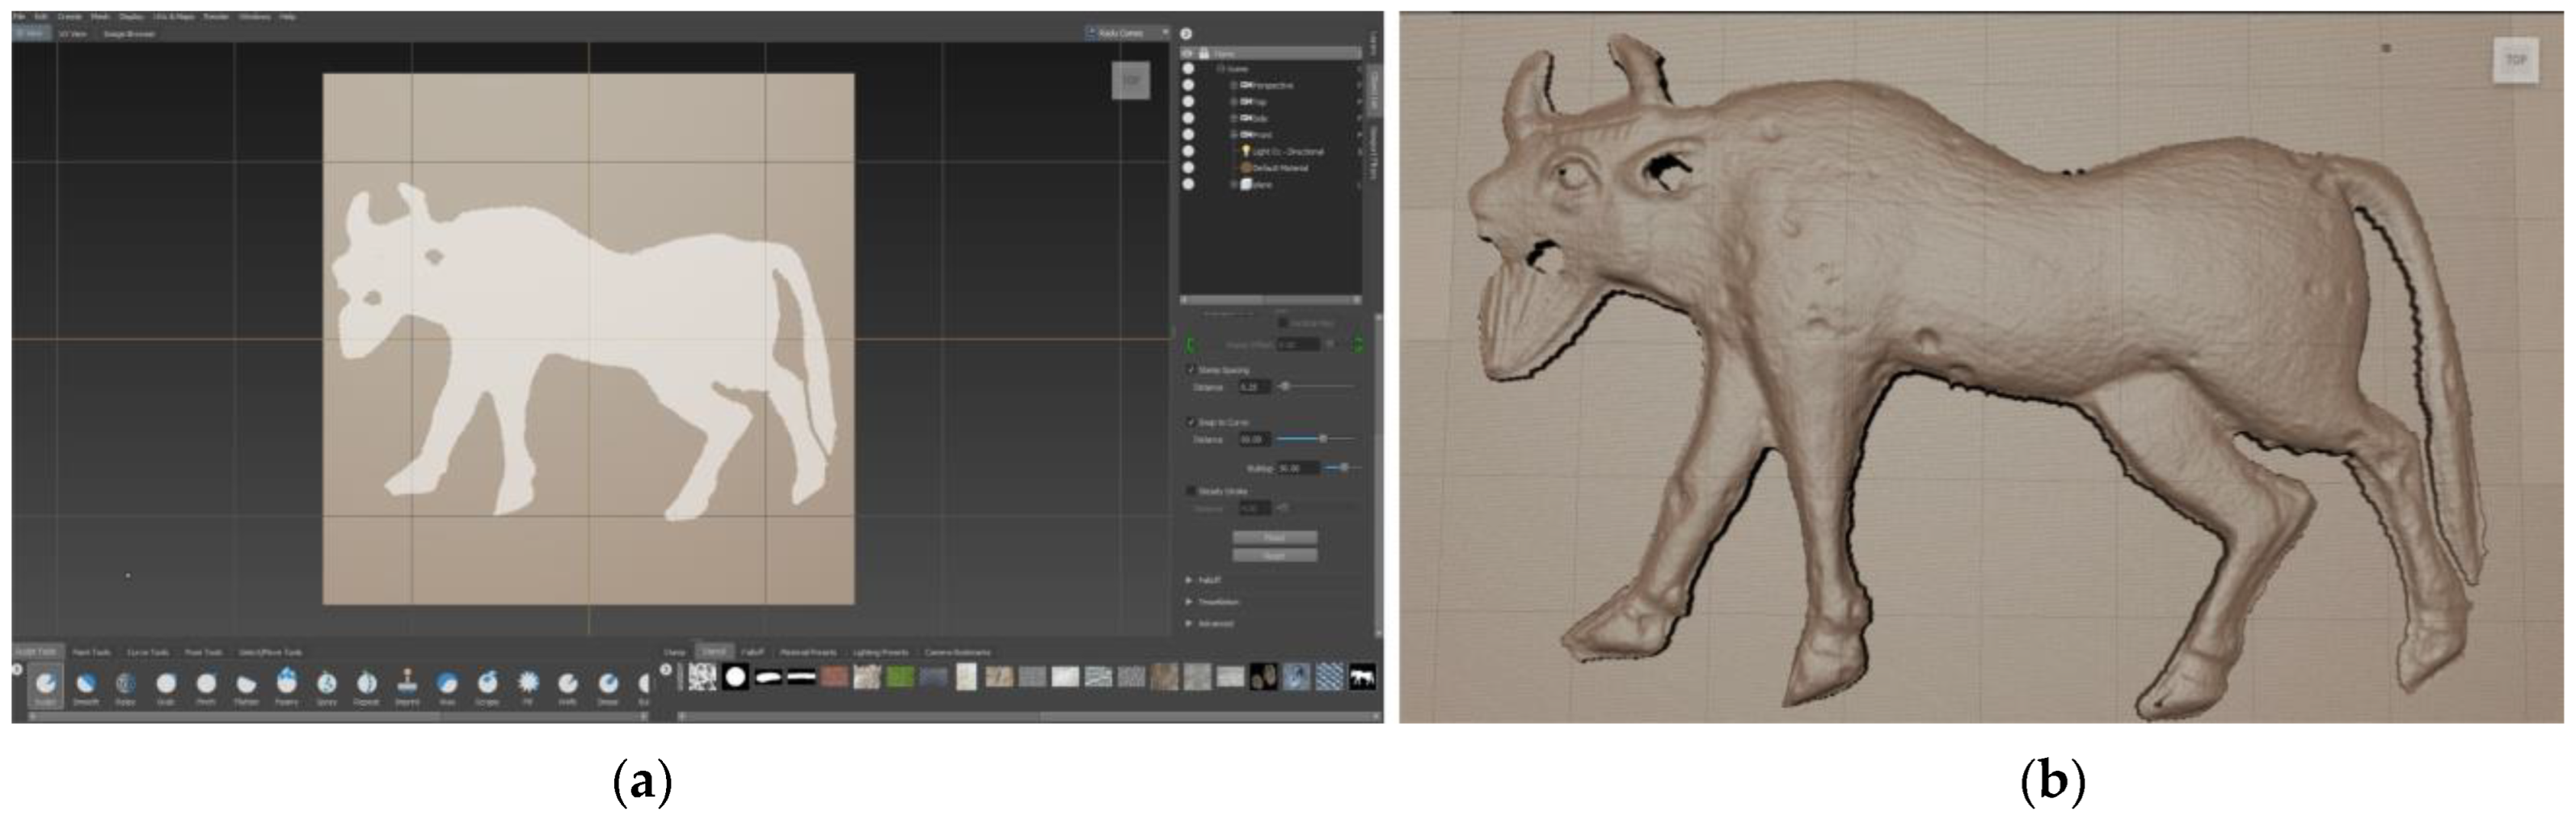This screenshot has height=816, width=2576.
Task: Open the Mesh menu
Action: [x=100, y=17]
